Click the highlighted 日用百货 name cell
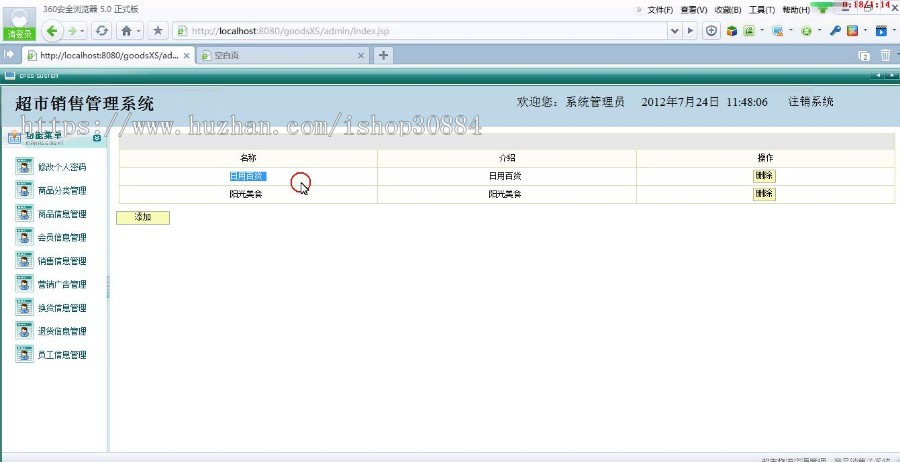The height and width of the screenshot is (462, 900). click(248, 176)
